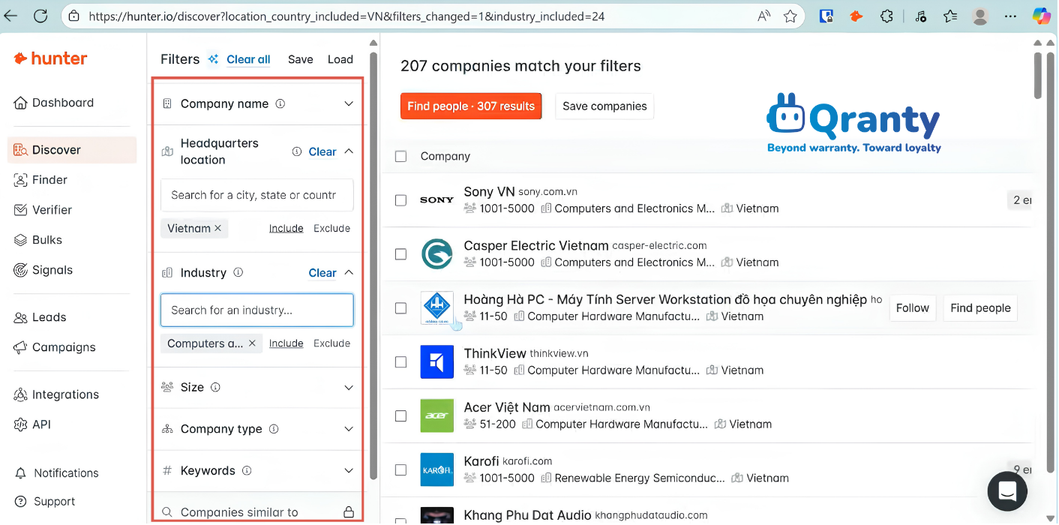
Task: Click info icon beside Headquarters location
Action: pyautogui.click(x=296, y=152)
